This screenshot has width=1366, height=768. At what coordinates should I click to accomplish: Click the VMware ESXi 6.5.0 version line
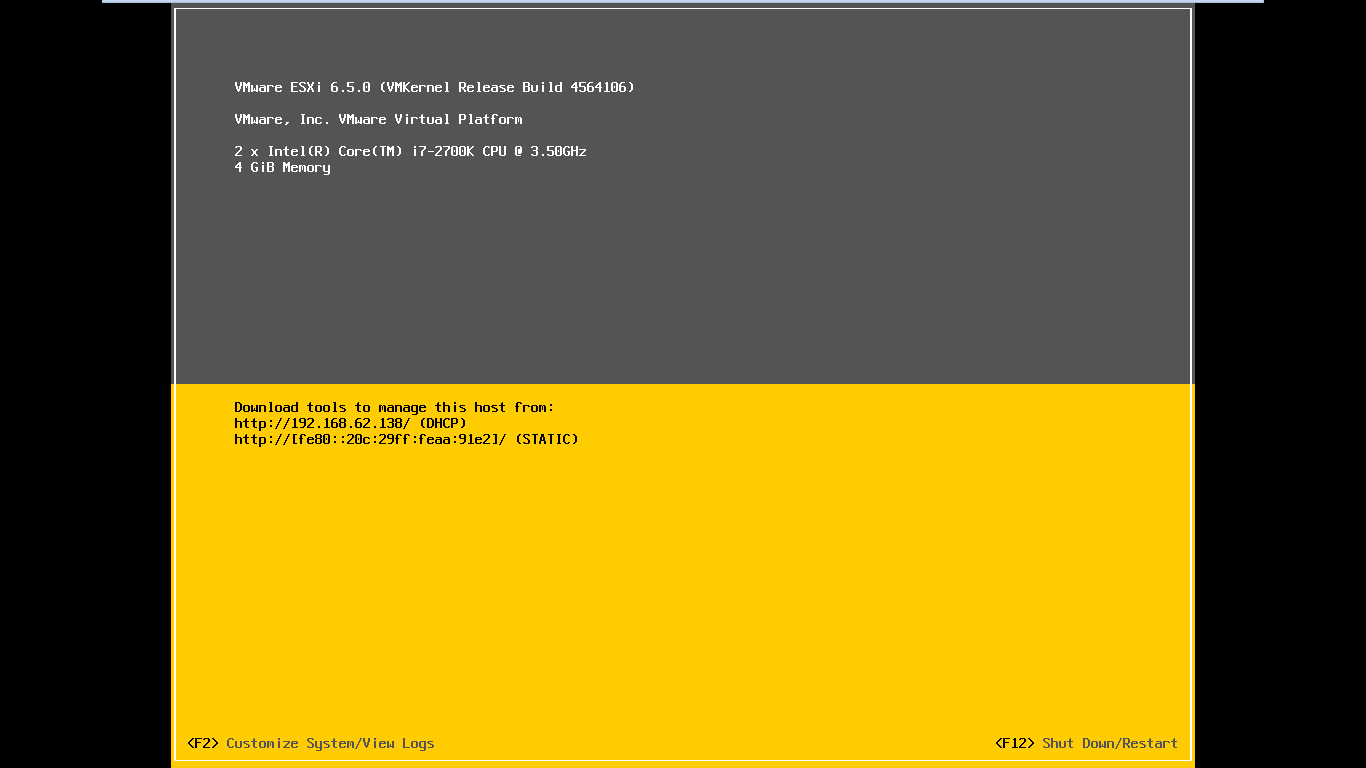434,87
